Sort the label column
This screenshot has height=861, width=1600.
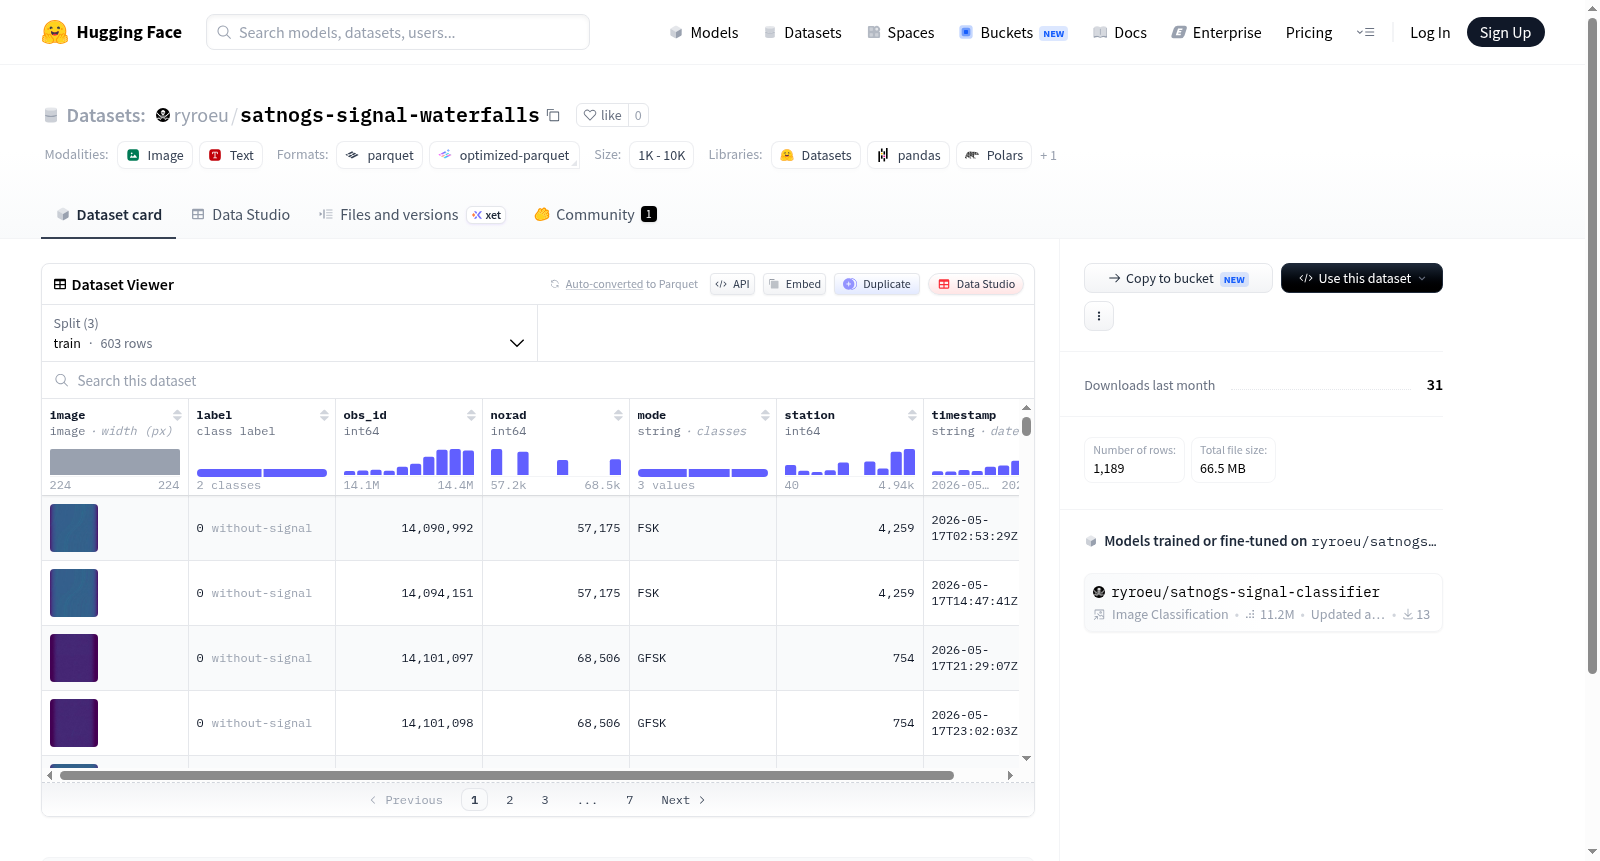point(324,415)
